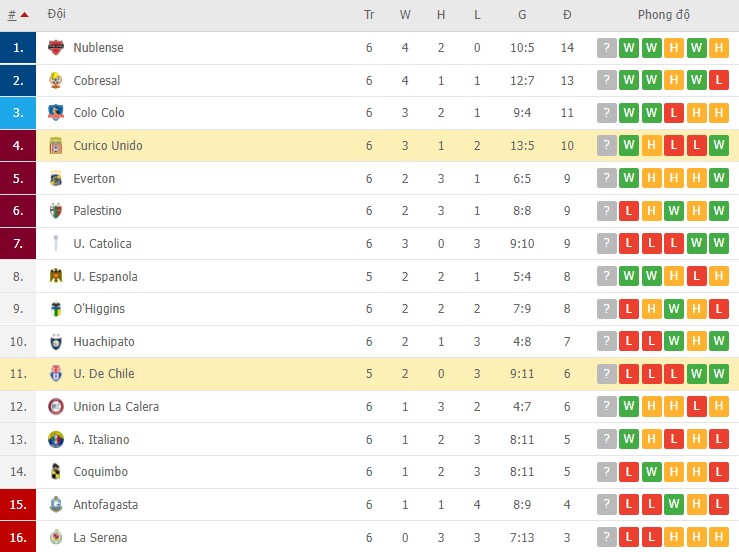Viewport: 739px width, 552px height.
Task: Click the Curico Unido club badge
Action: 56,146
